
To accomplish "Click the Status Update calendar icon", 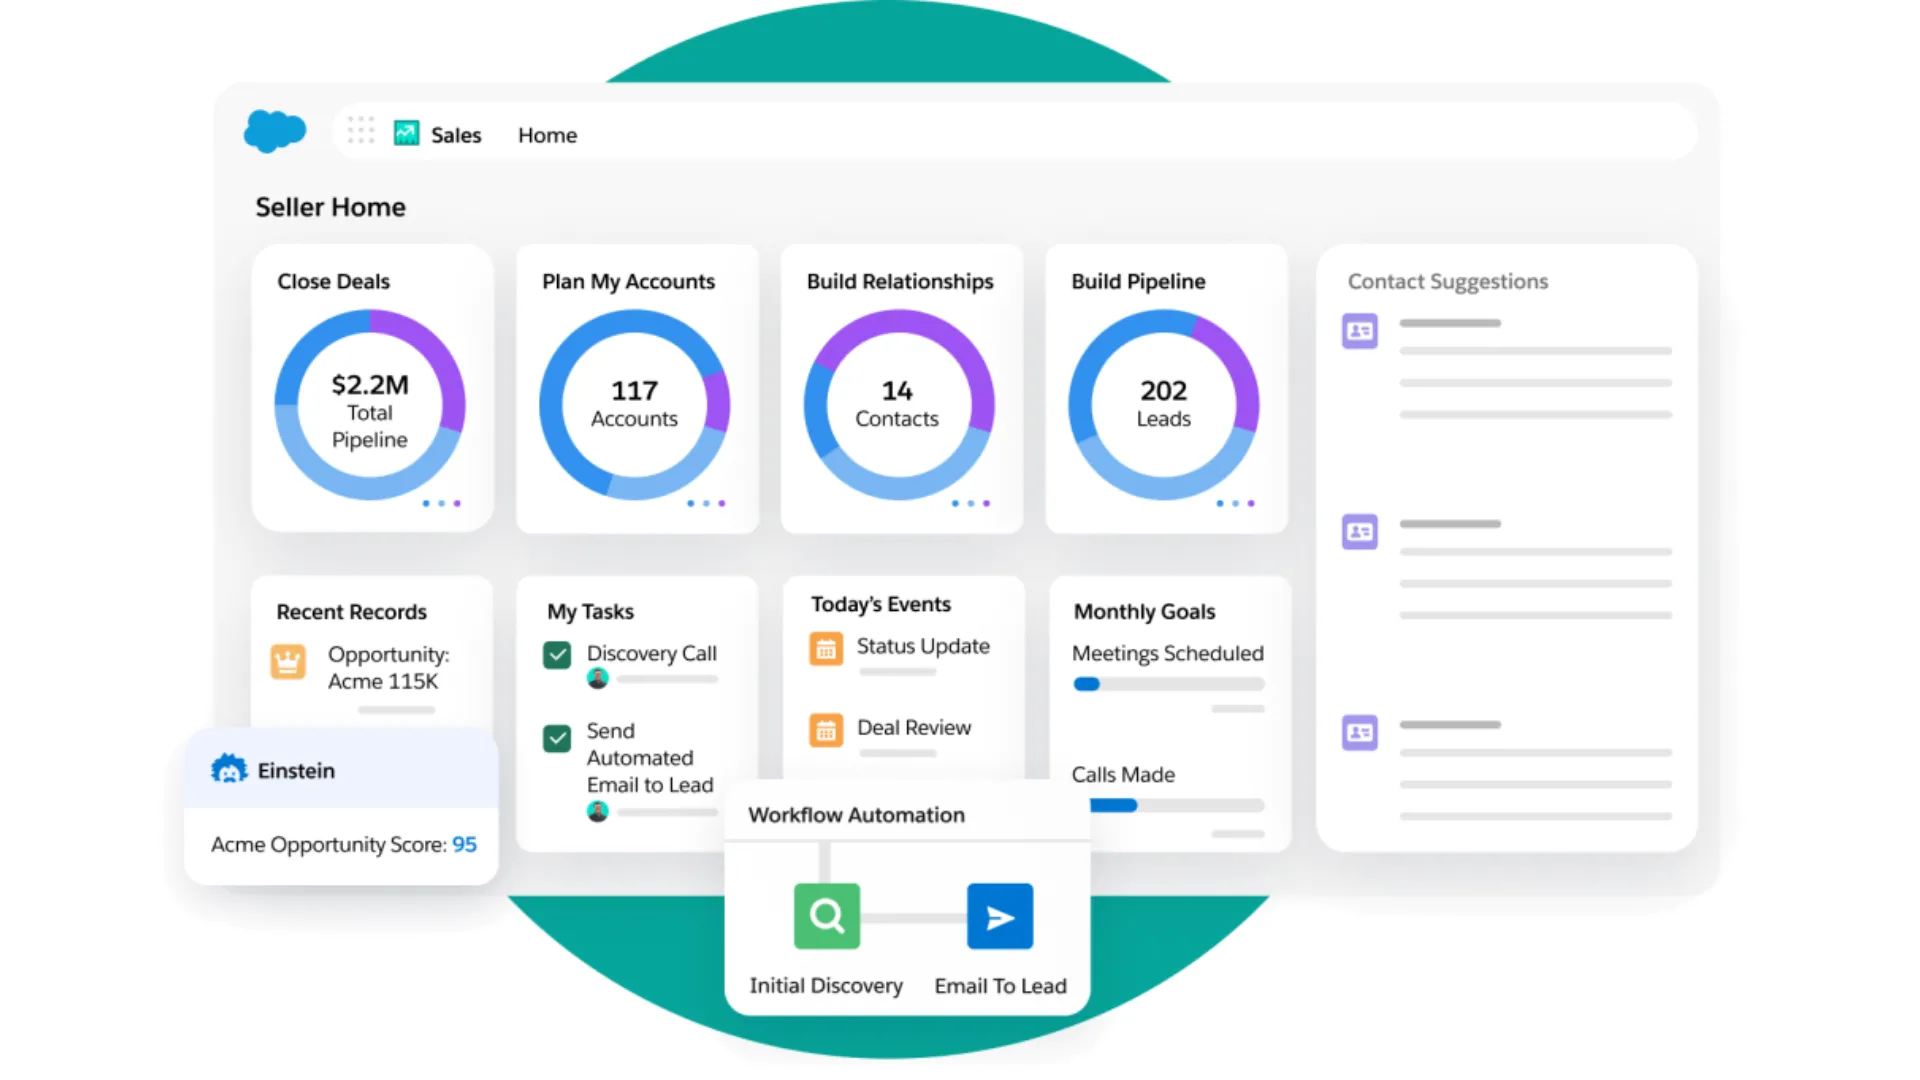I will point(826,649).
